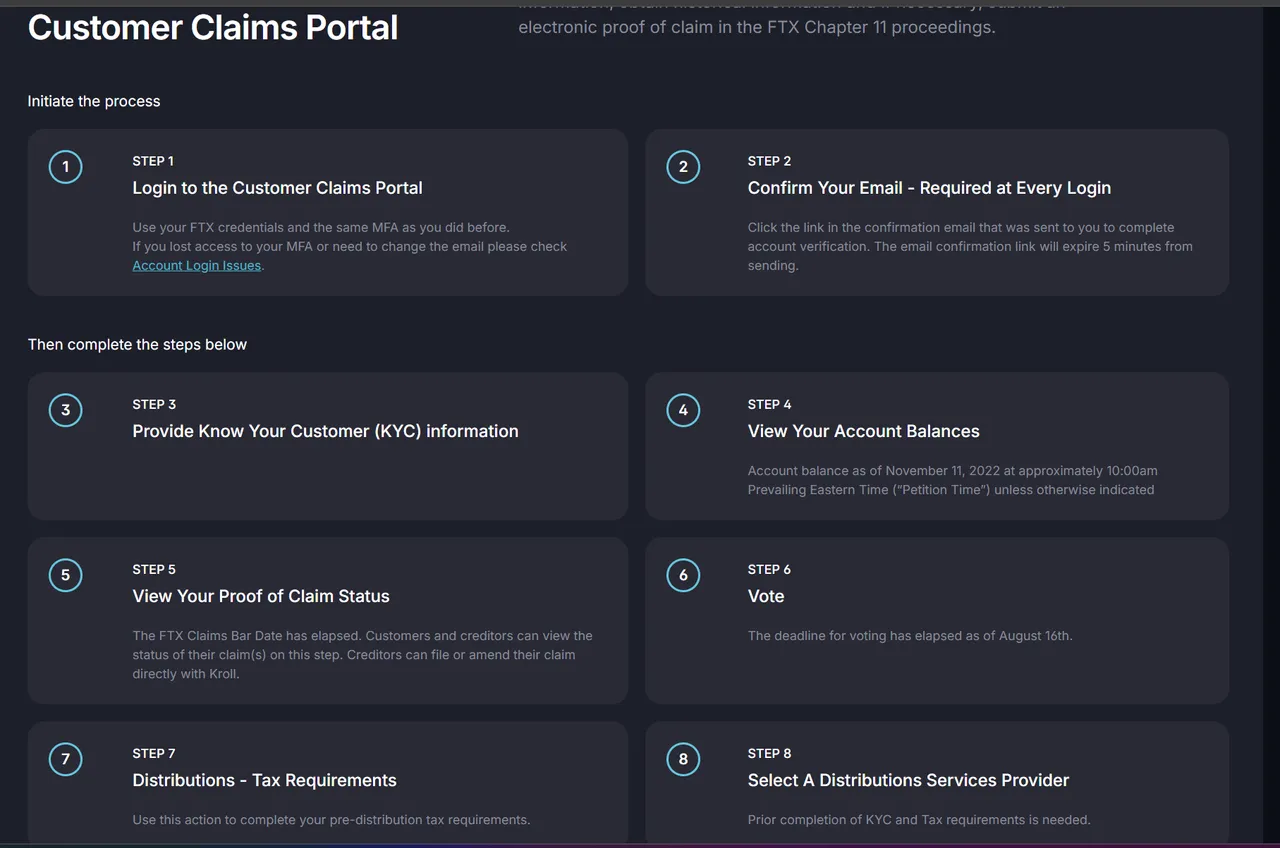Click the step 4 circle icon
Screen dimensions: 1280x848
point(683,410)
